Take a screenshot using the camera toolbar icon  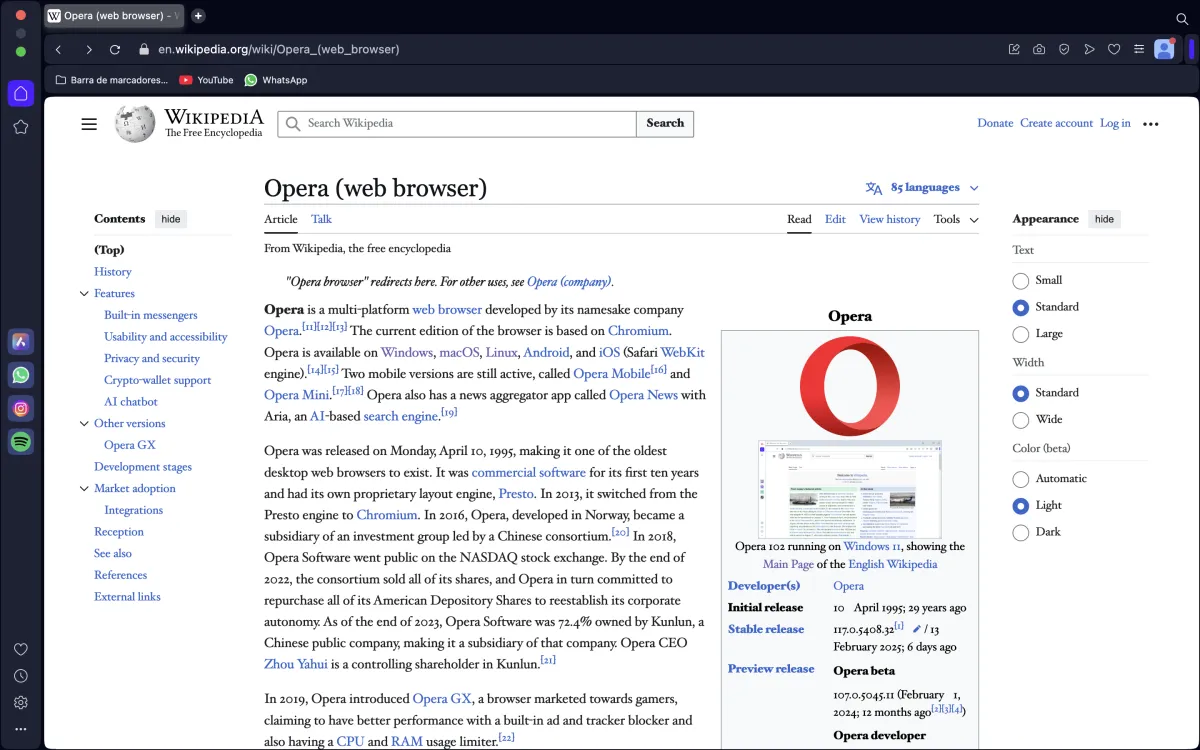1038,49
